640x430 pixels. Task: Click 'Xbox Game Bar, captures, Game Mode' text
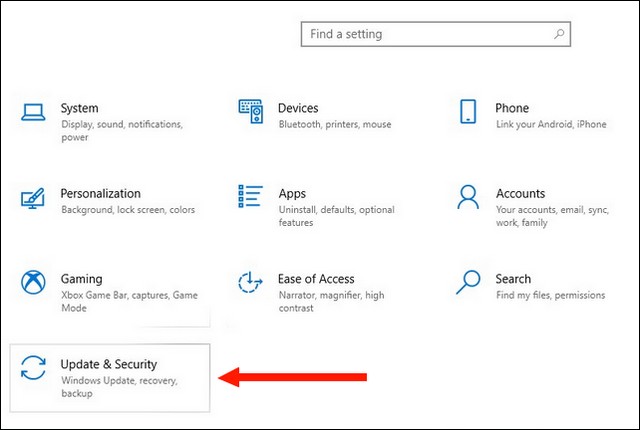[x=129, y=301]
